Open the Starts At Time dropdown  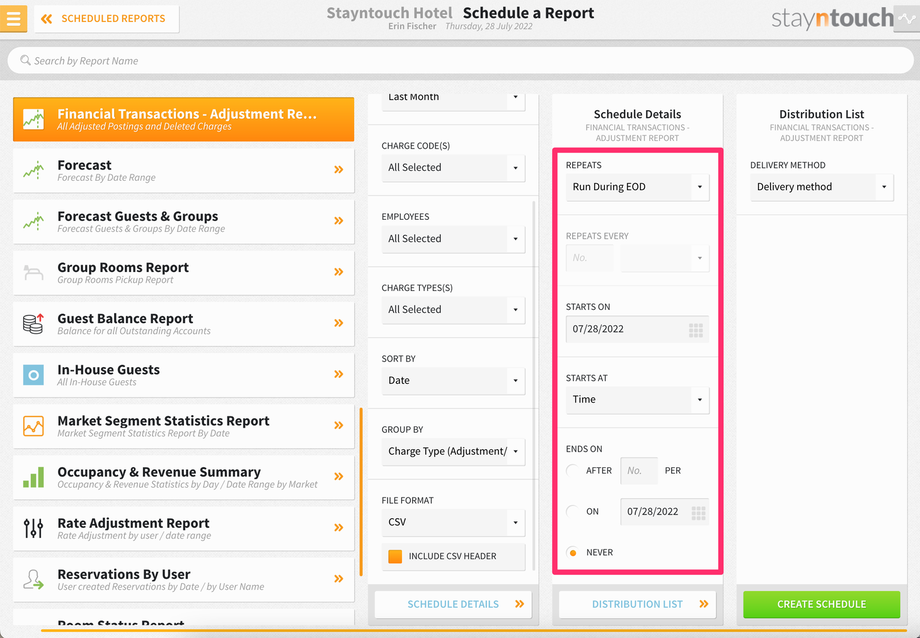[x=637, y=400]
